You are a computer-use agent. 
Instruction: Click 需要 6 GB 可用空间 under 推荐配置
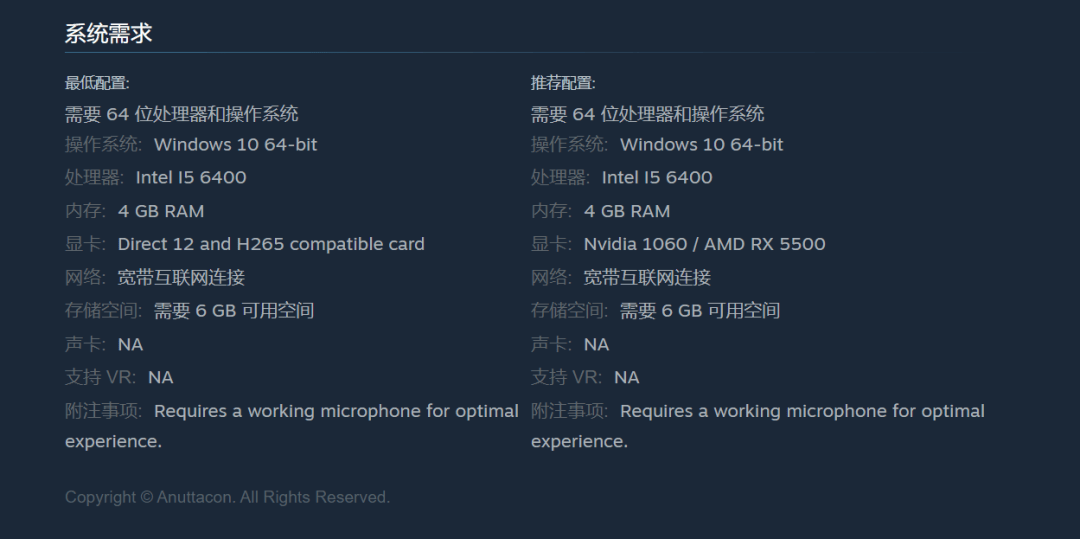[x=700, y=311]
